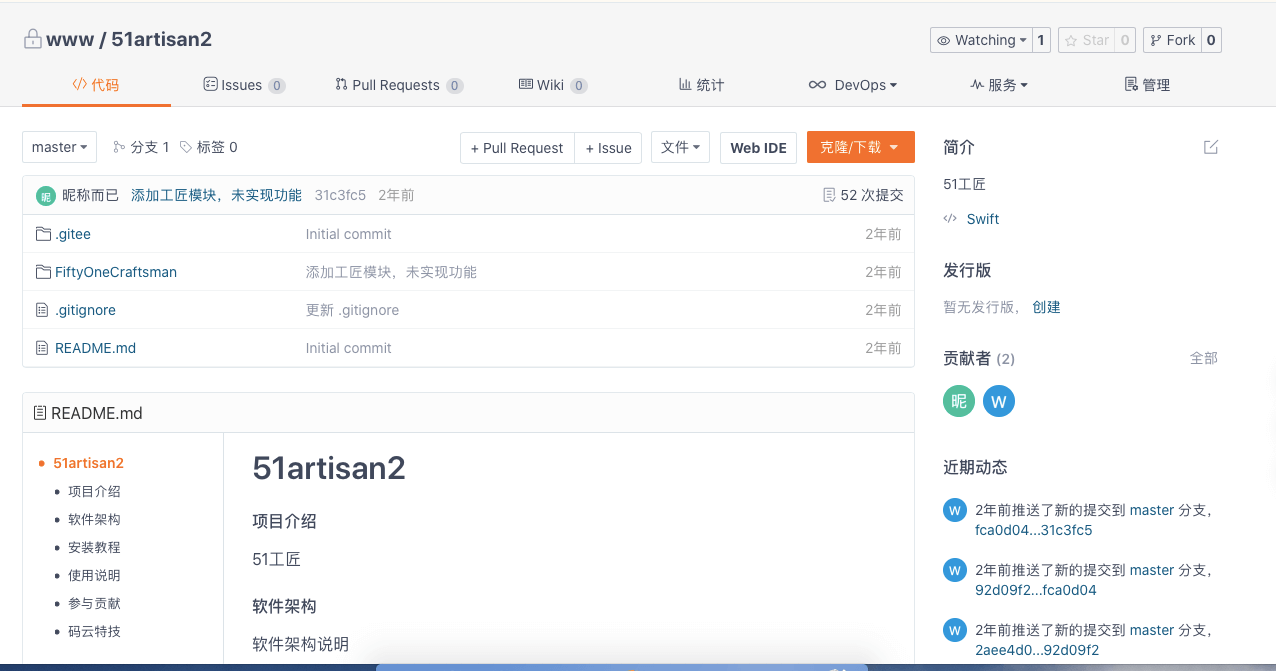Click the 52 次提交 commits history icon
The width and height of the screenshot is (1276, 671).
tap(829, 195)
